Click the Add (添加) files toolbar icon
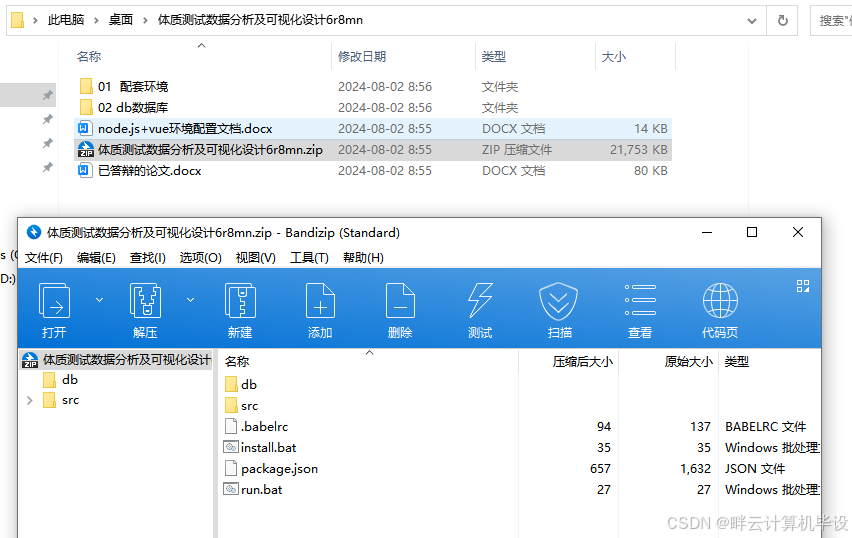This screenshot has height=538, width=852. [x=320, y=300]
